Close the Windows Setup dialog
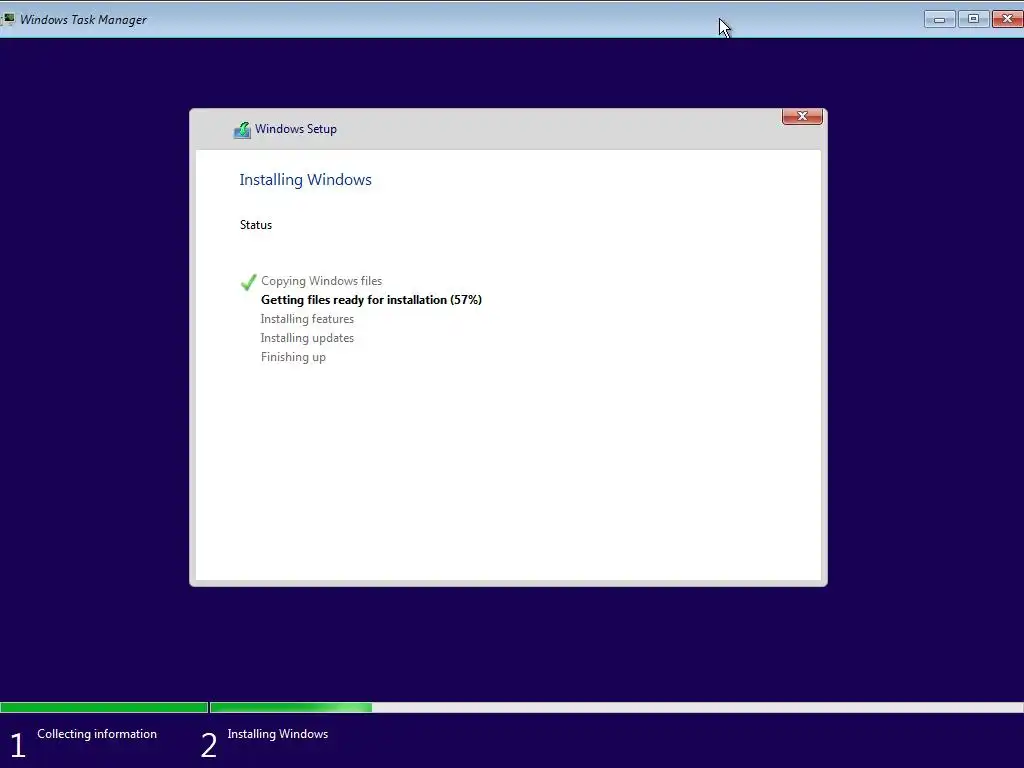 802,116
